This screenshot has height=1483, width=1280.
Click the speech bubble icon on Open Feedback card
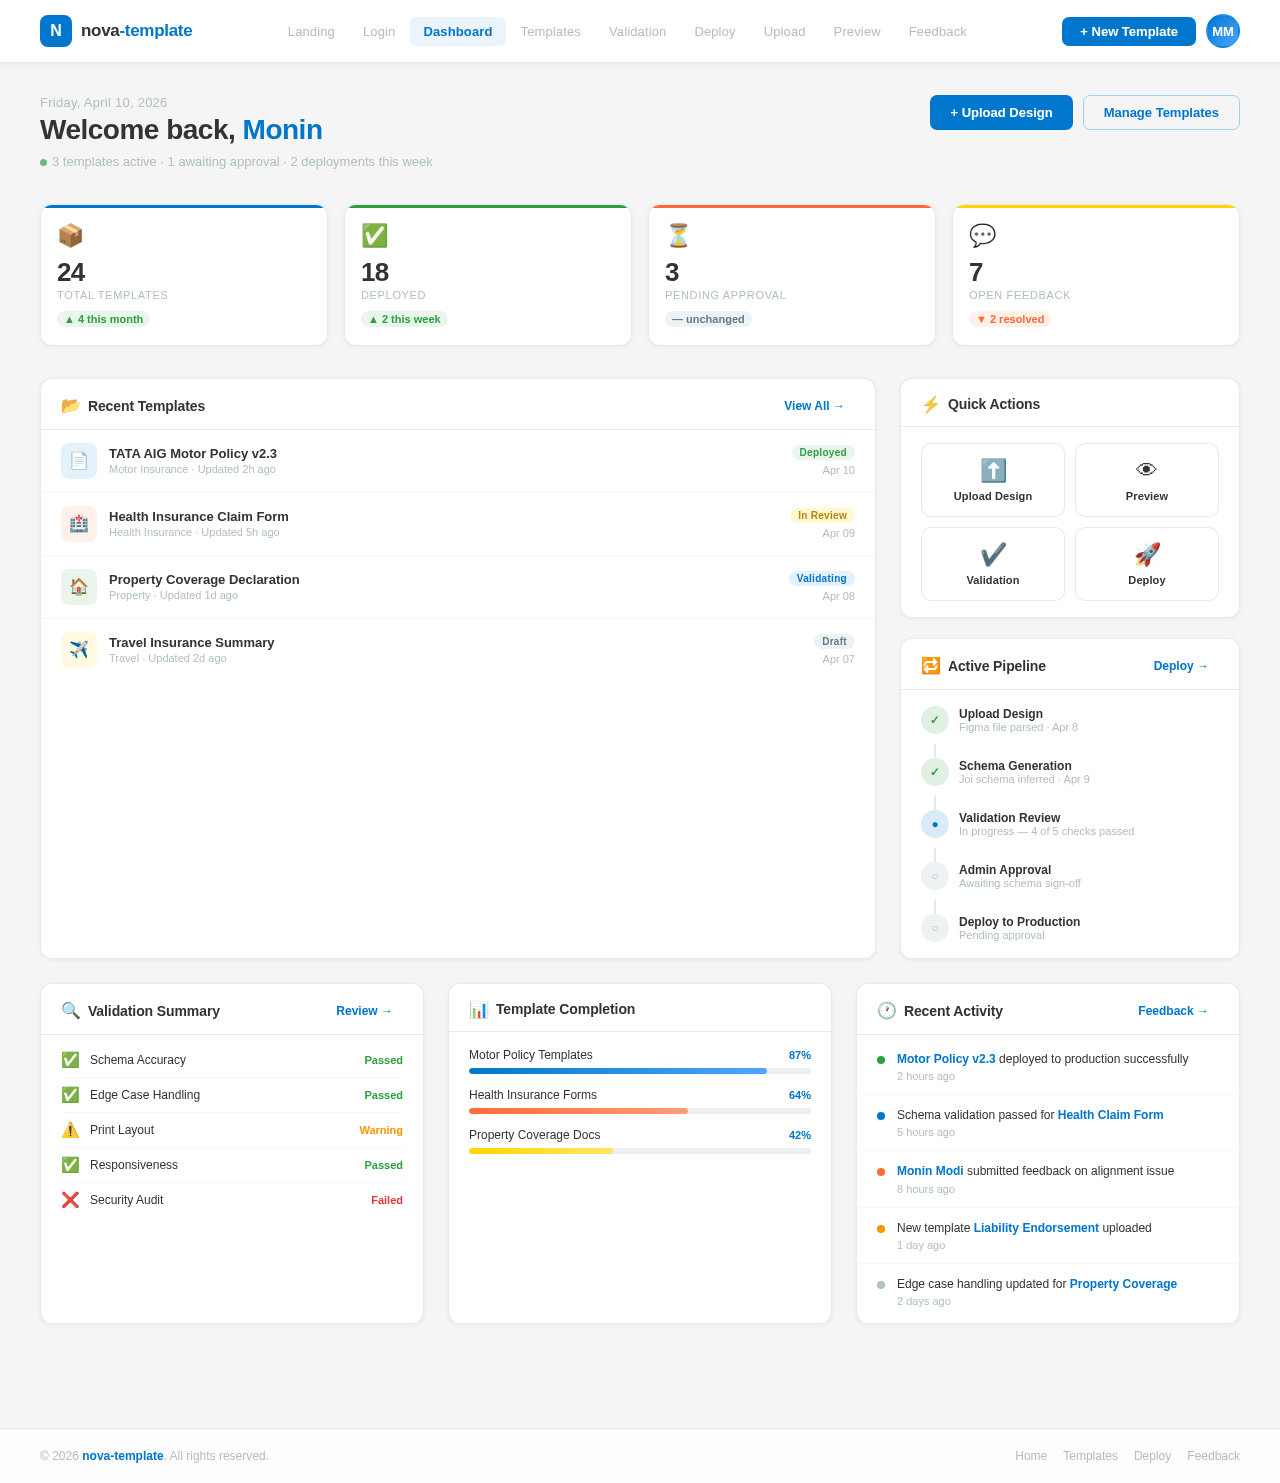[982, 236]
